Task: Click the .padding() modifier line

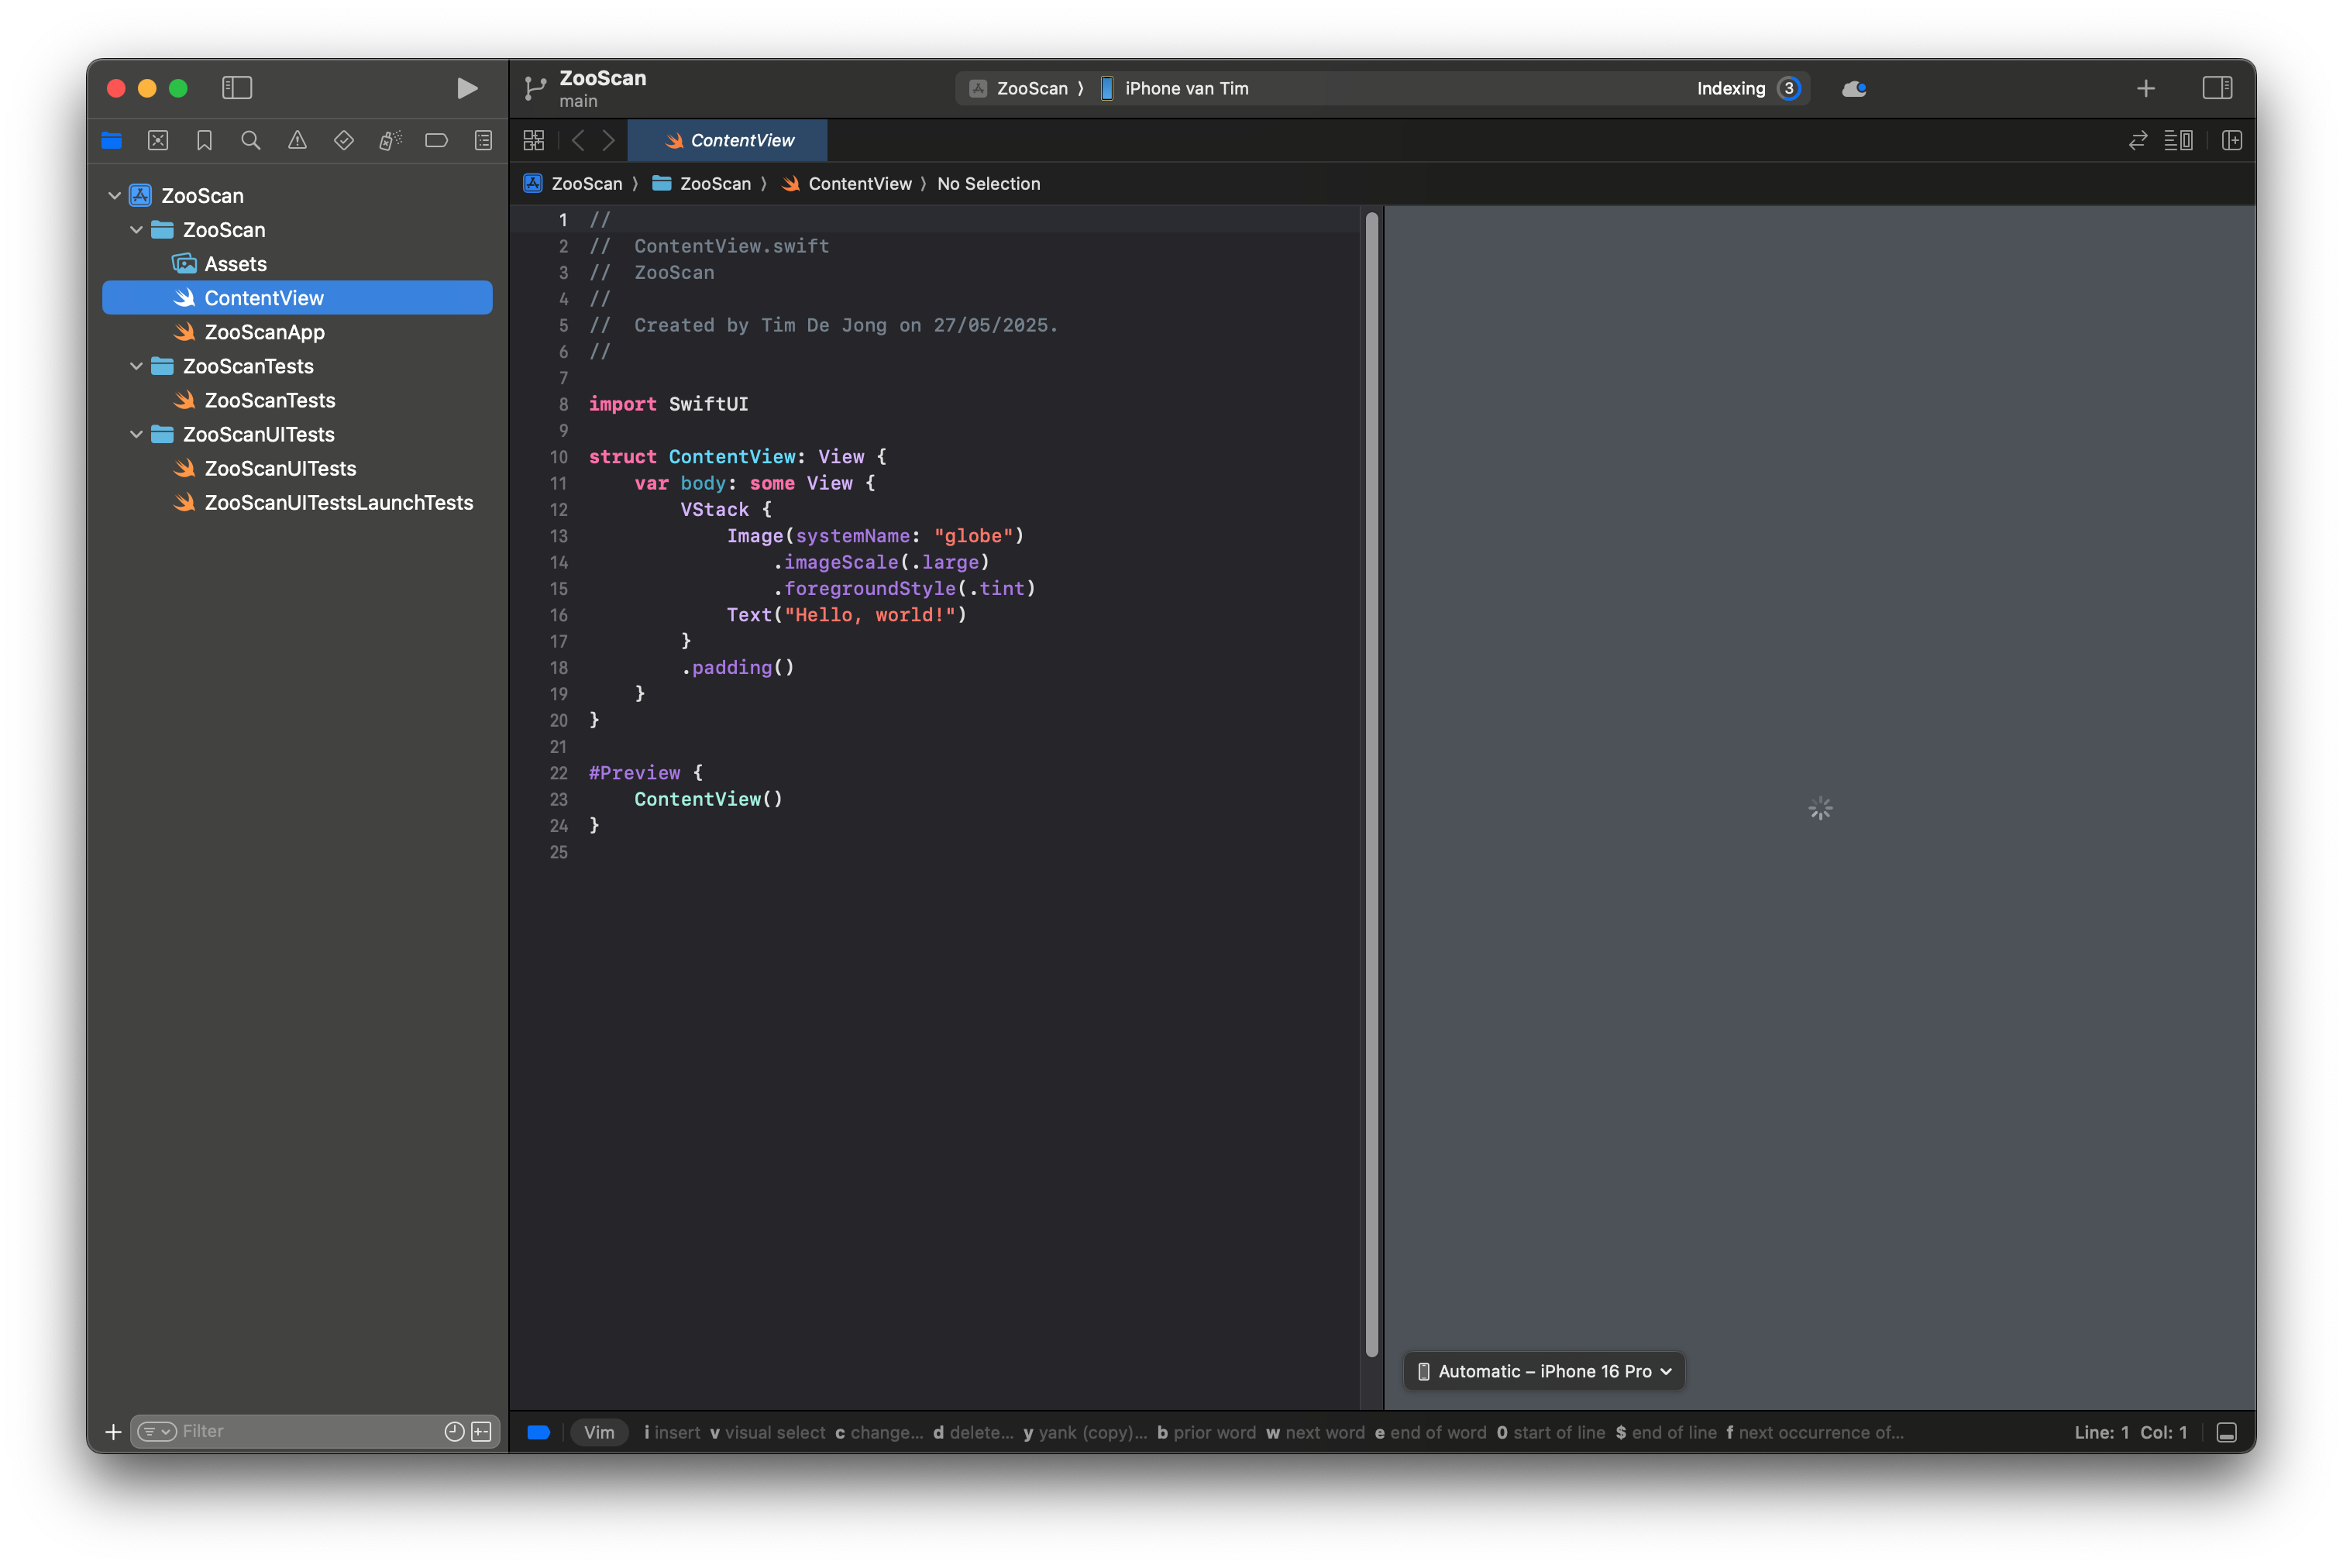Action: [x=737, y=667]
